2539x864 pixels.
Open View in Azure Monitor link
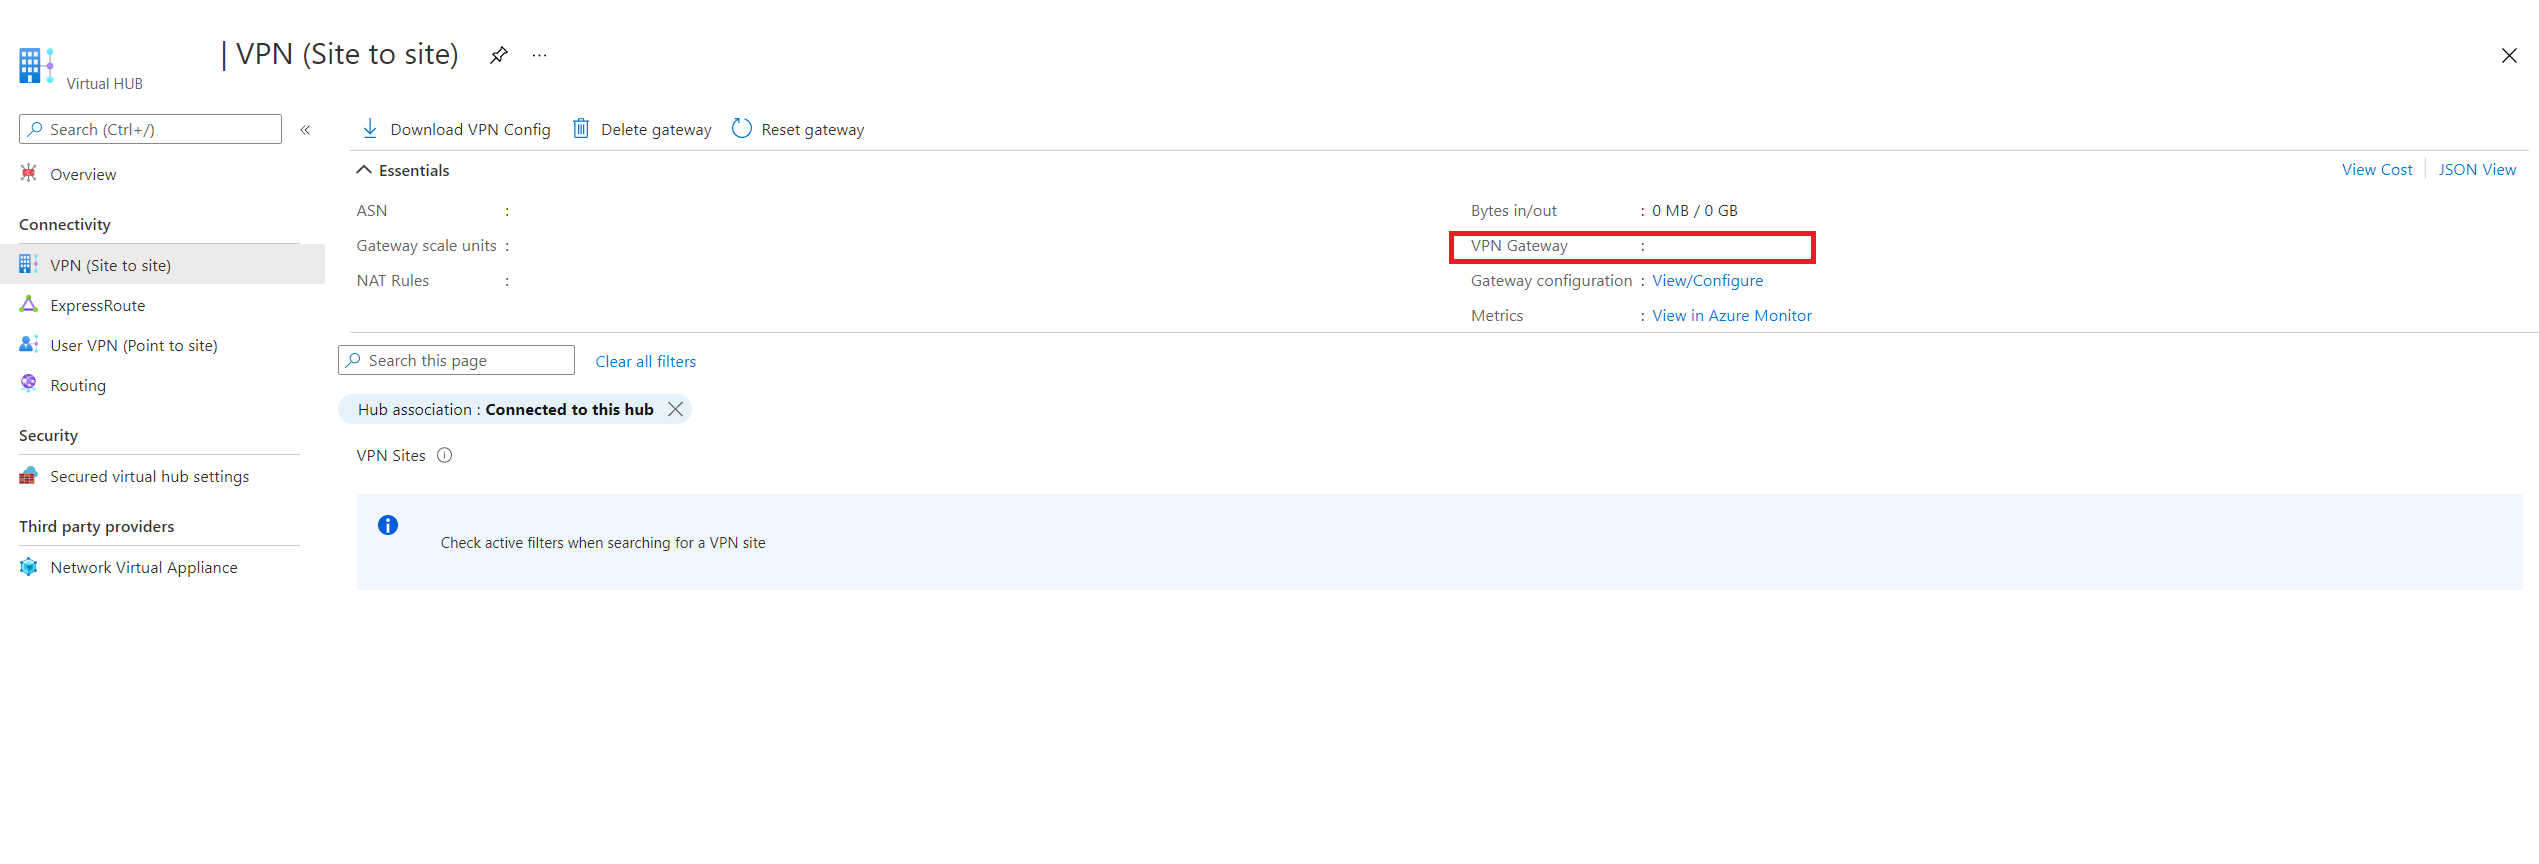point(1731,316)
